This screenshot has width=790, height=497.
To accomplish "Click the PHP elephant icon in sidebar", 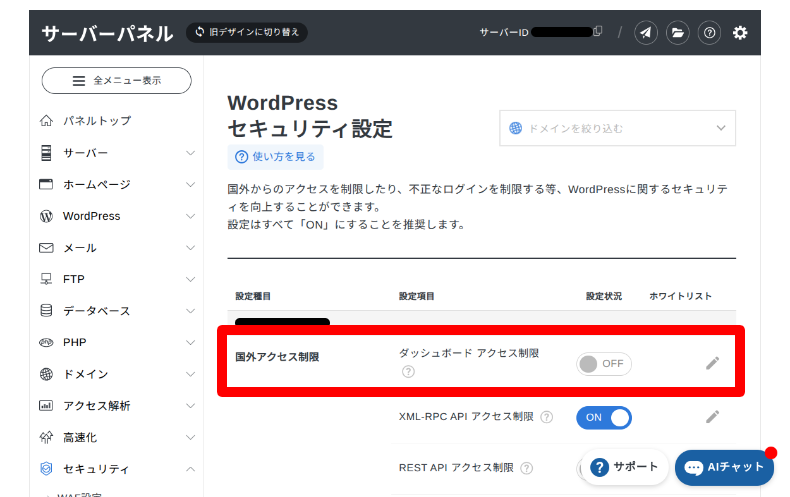I will [x=46, y=343].
